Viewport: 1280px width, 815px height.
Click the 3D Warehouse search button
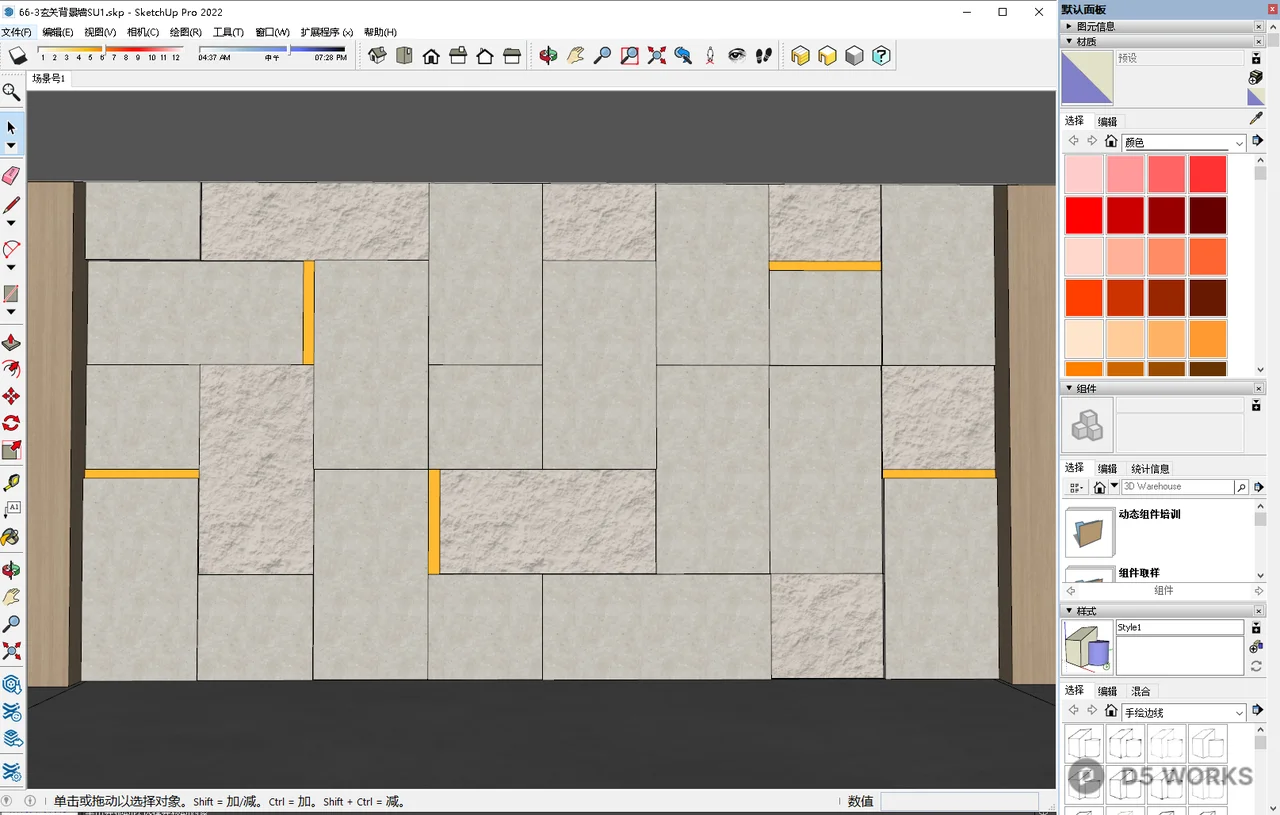pyautogui.click(x=1242, y=487)
